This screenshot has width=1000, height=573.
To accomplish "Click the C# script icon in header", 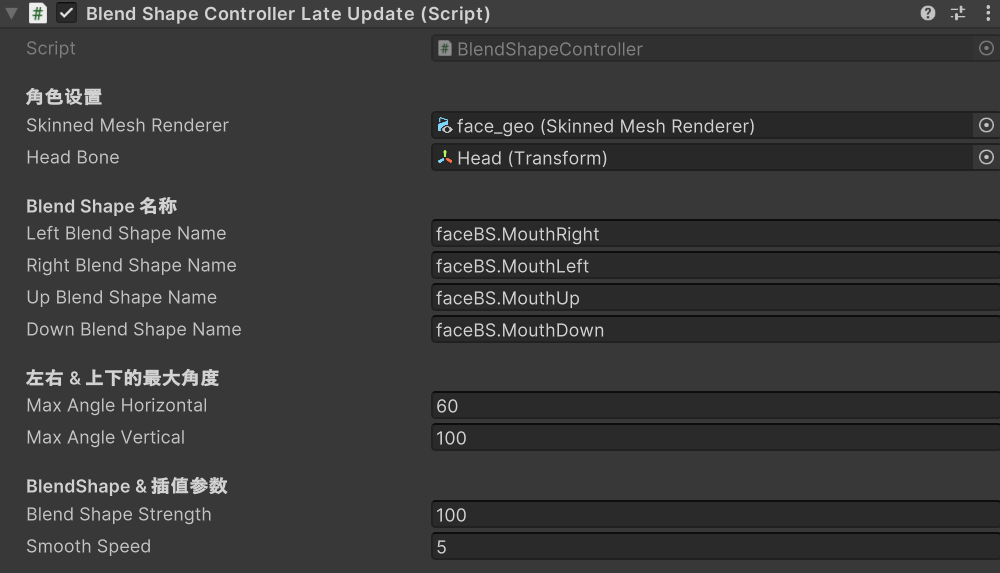I will 38,13.
